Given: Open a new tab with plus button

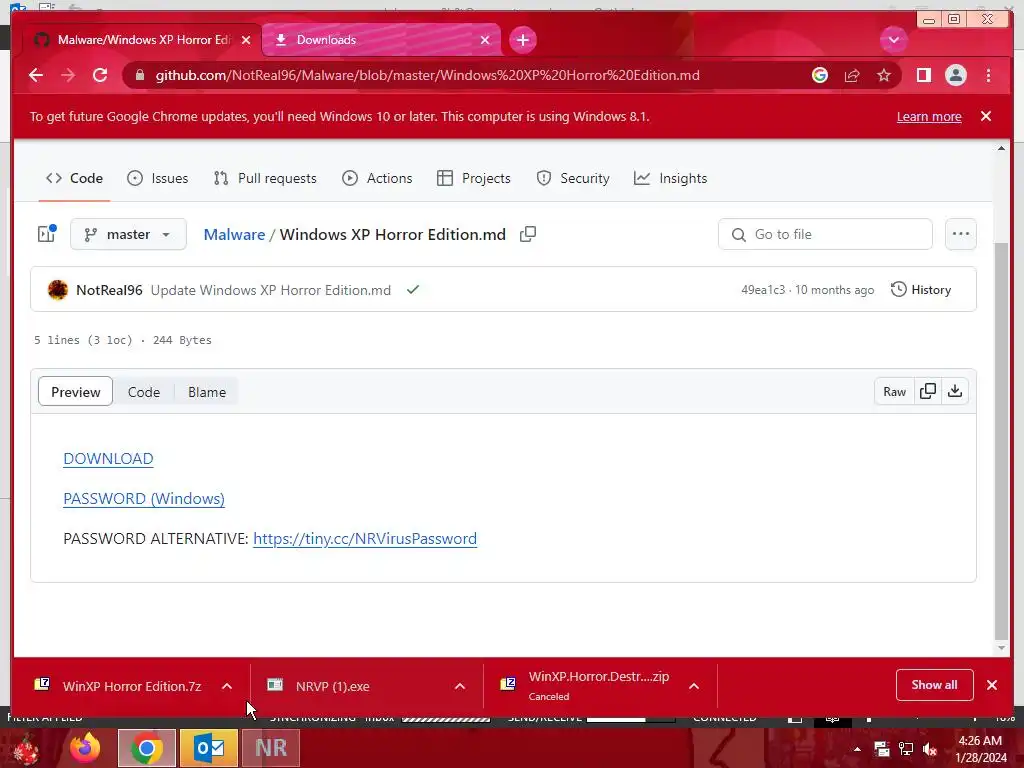Looking at the screenshot, I should [x=522, y=40].
